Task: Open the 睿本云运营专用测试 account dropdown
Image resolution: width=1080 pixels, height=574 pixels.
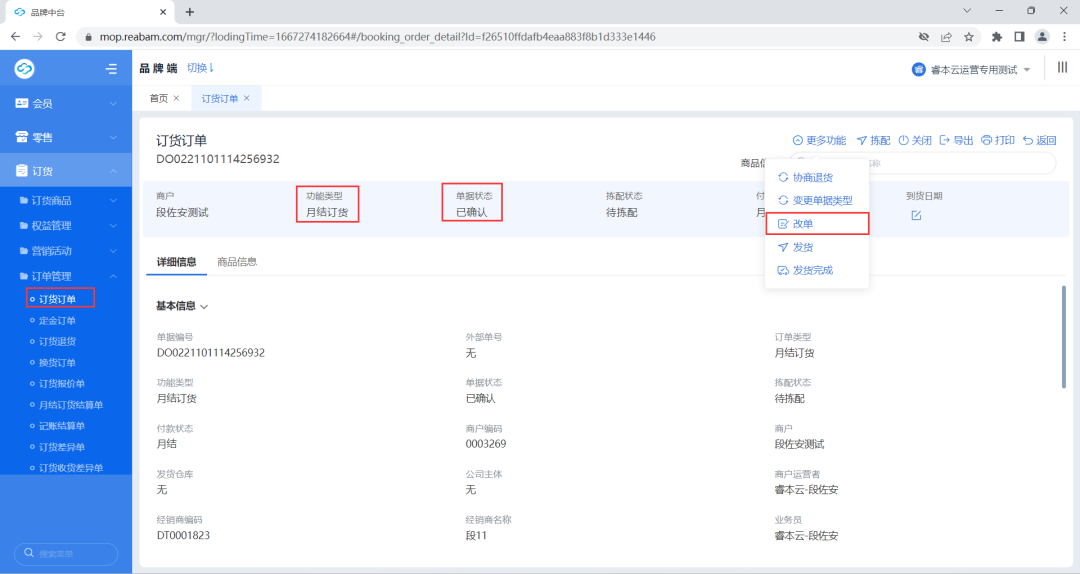Action: pos(971,69)
